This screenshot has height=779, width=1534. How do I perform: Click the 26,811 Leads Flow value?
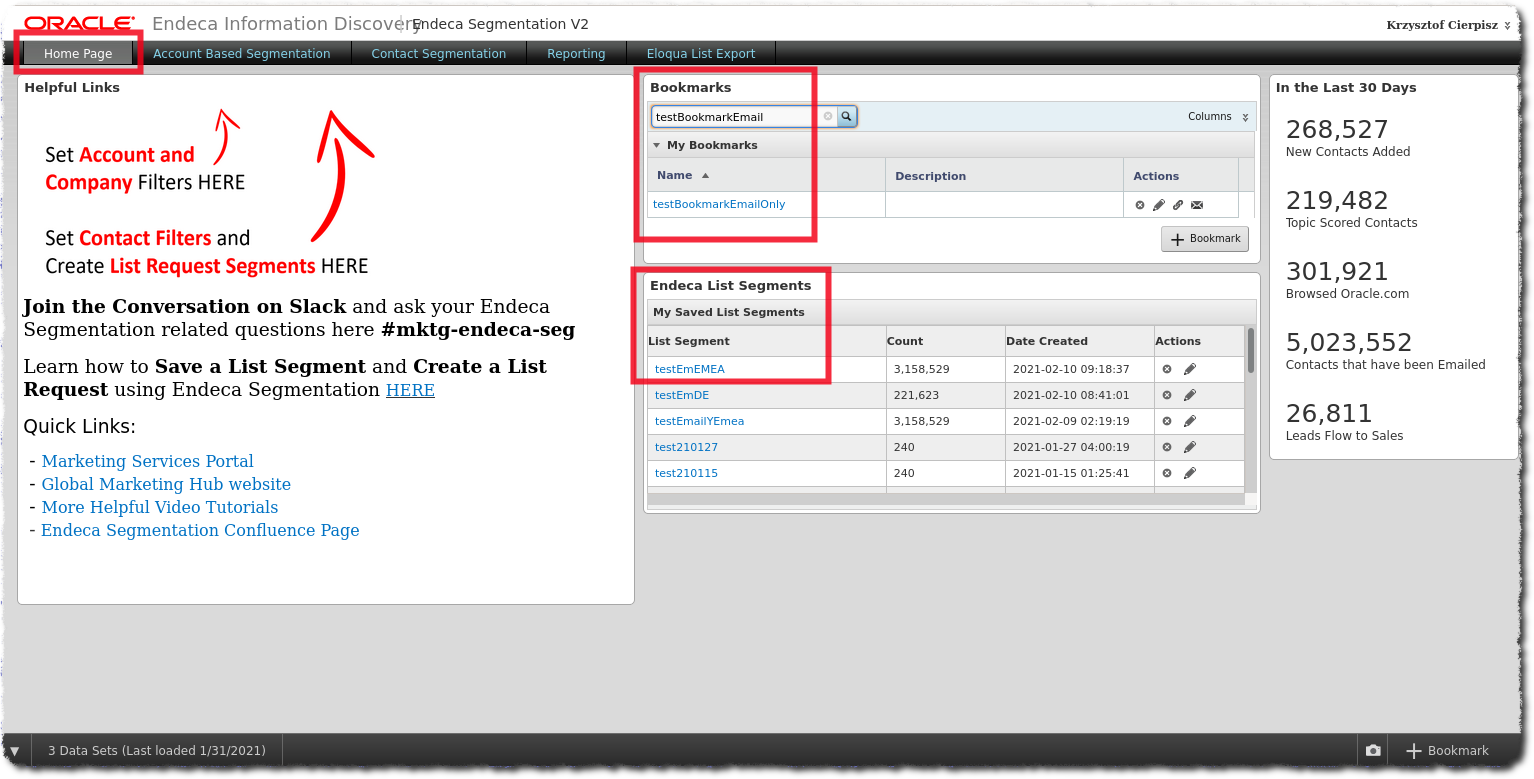(x=1329, y=413)
